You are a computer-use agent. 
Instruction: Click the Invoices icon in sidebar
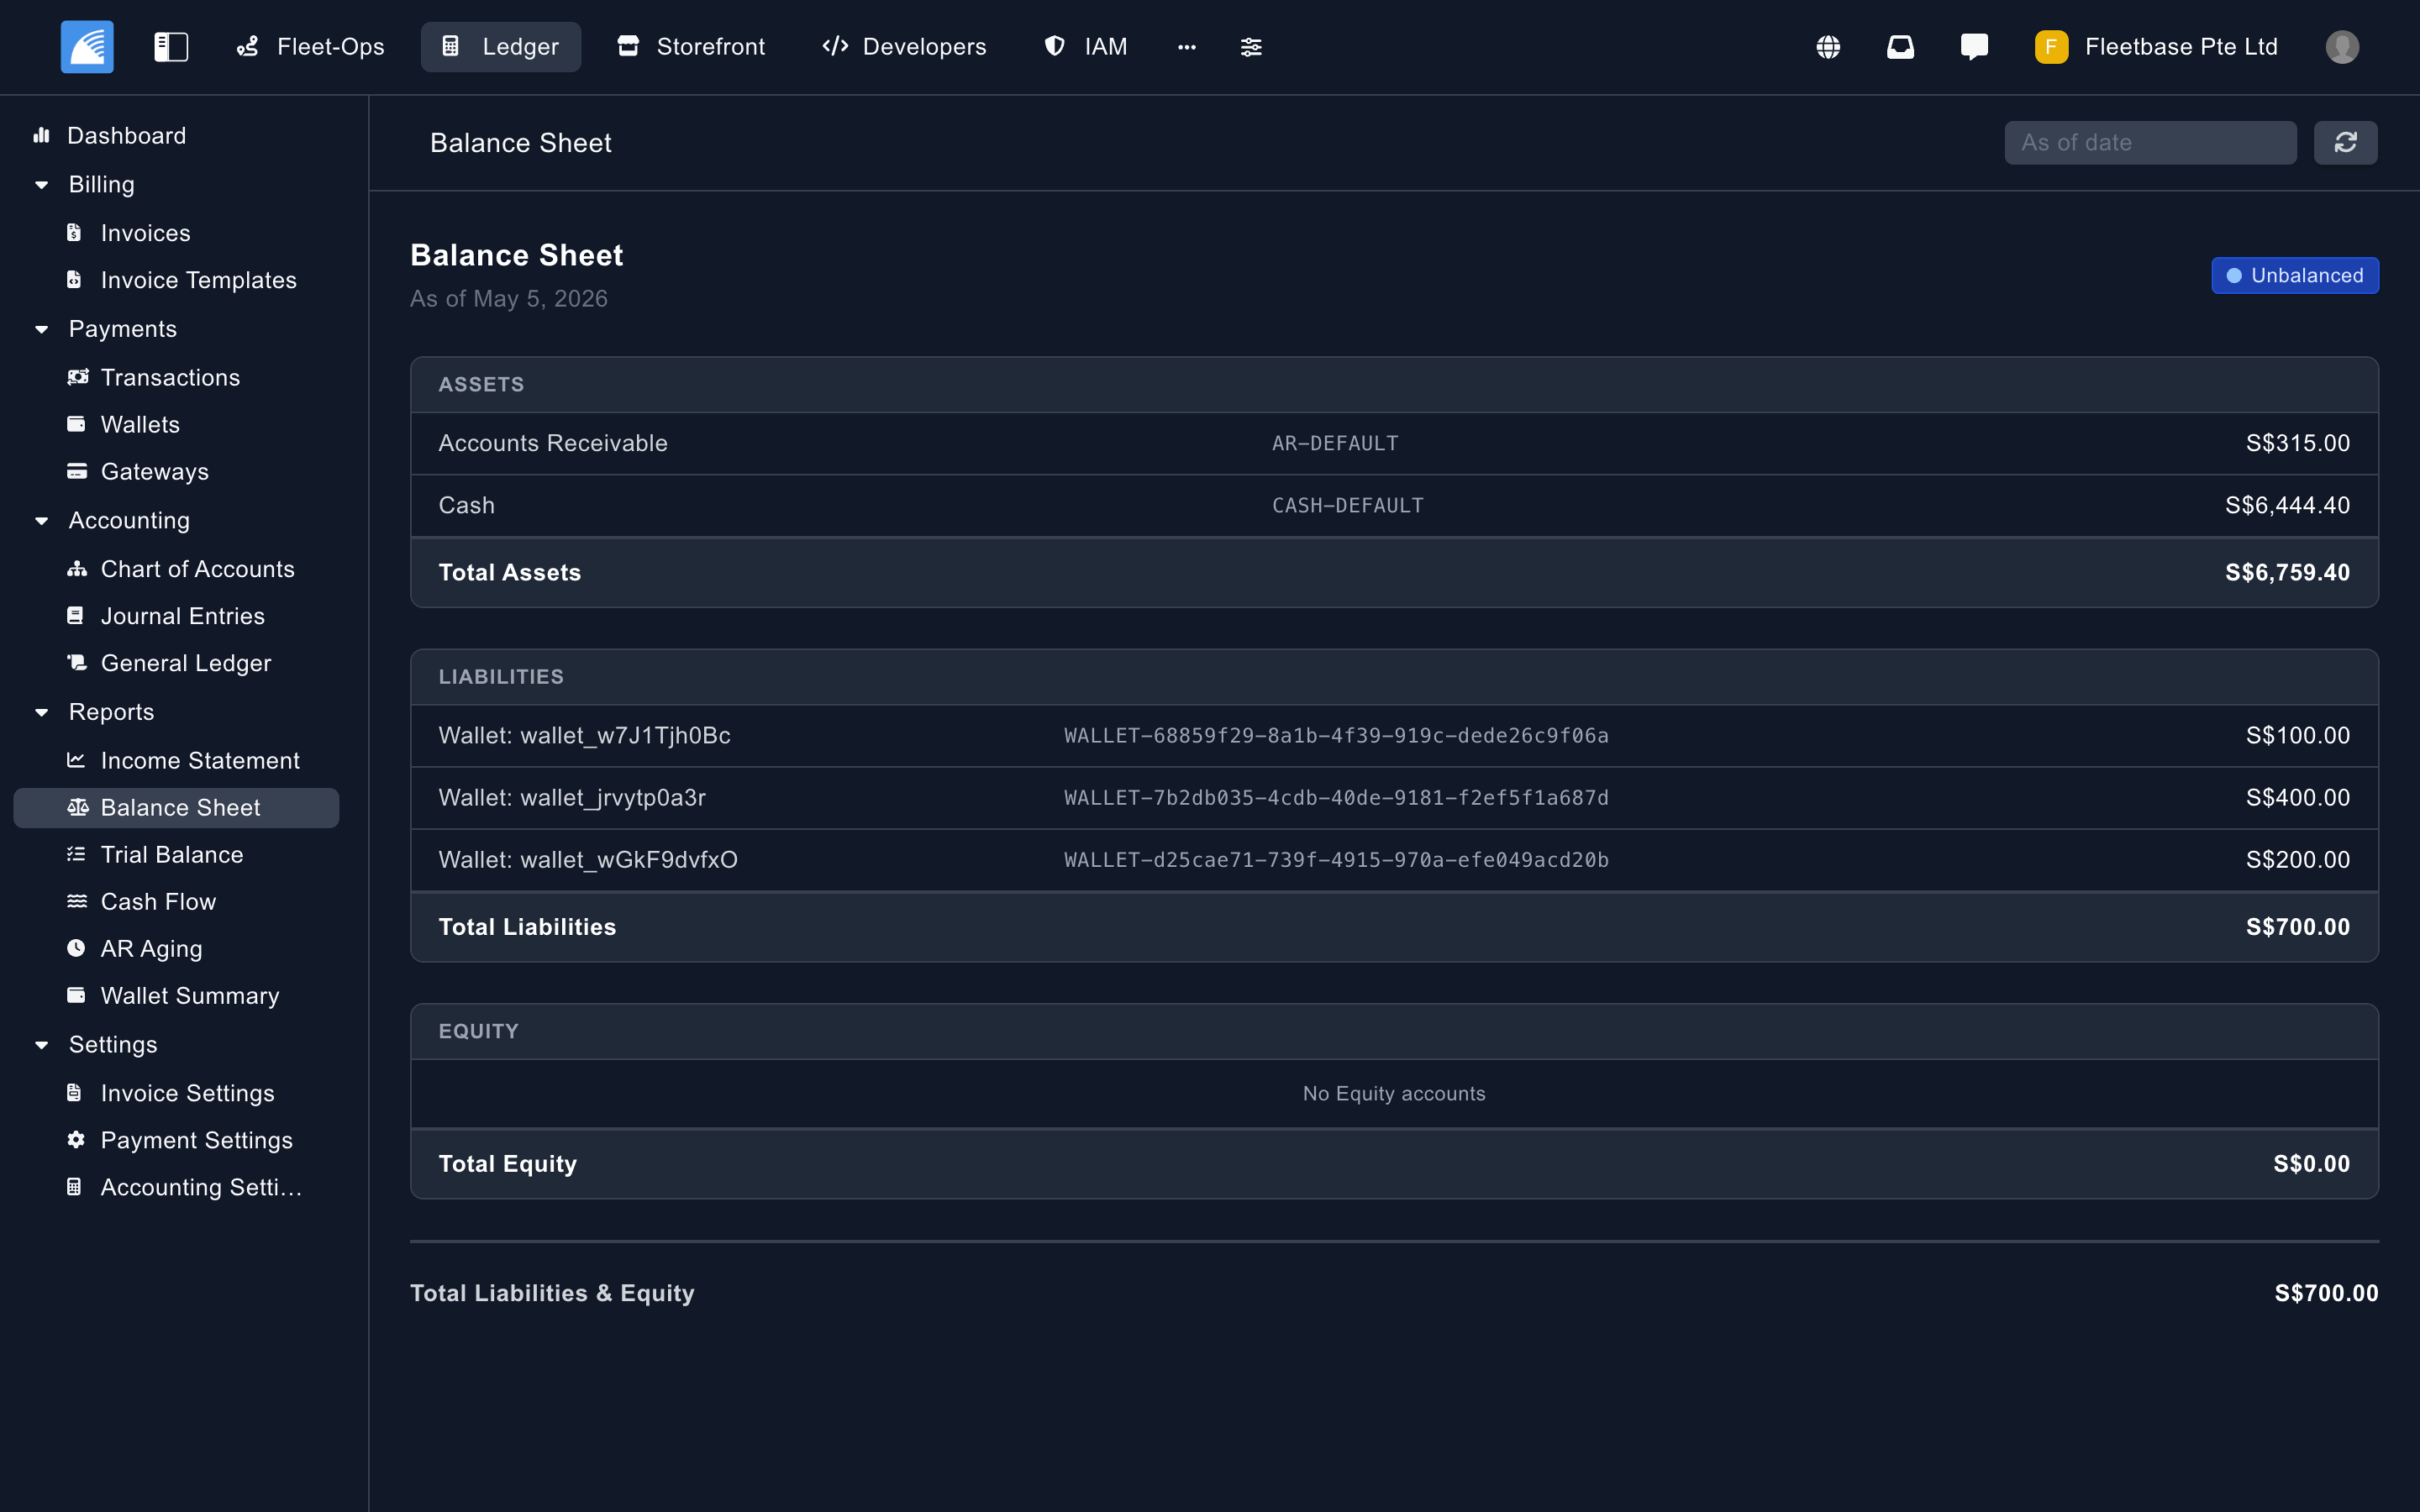pyautogui.click(x=74, y=233)
